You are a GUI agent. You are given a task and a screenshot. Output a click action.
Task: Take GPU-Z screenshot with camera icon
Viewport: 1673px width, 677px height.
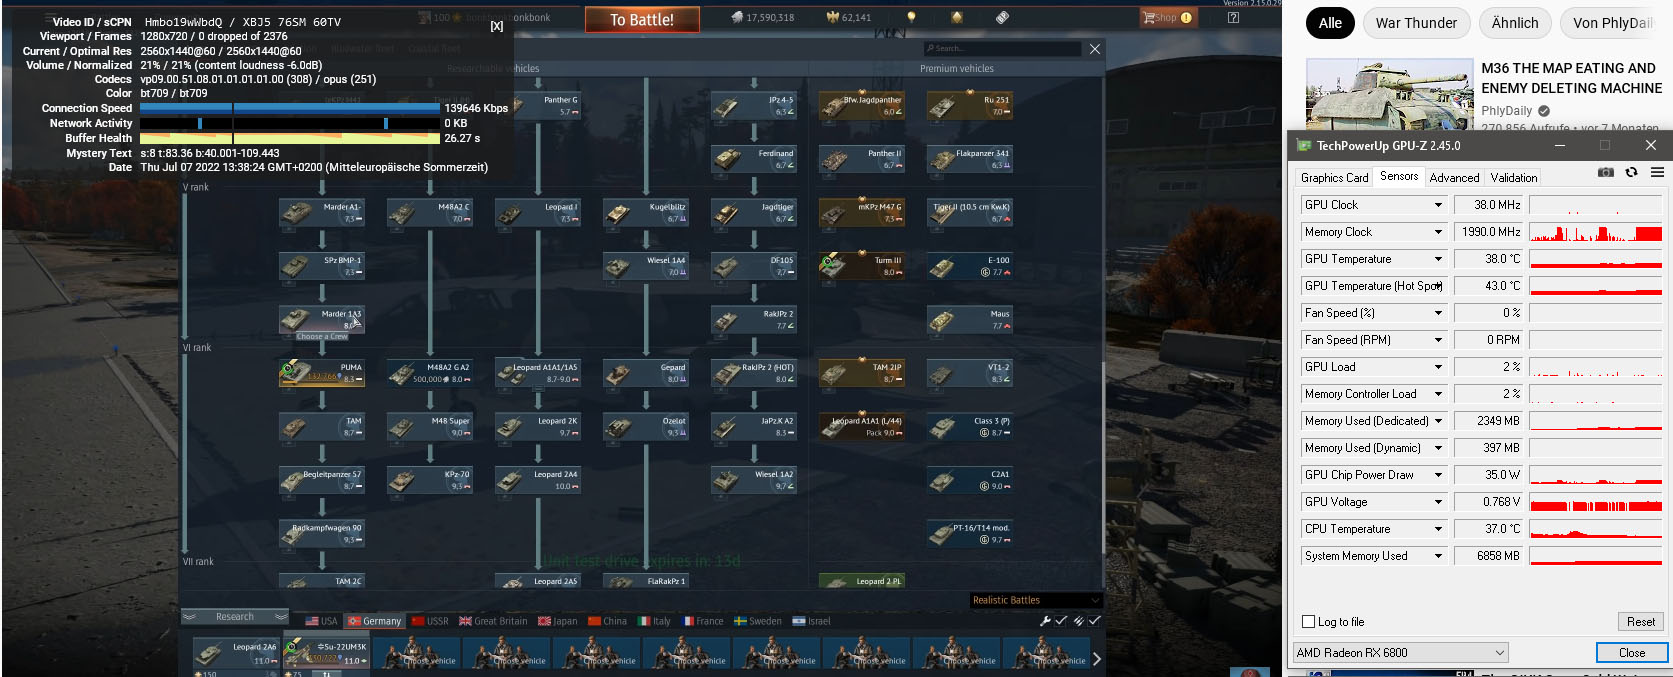[1605, 172]
